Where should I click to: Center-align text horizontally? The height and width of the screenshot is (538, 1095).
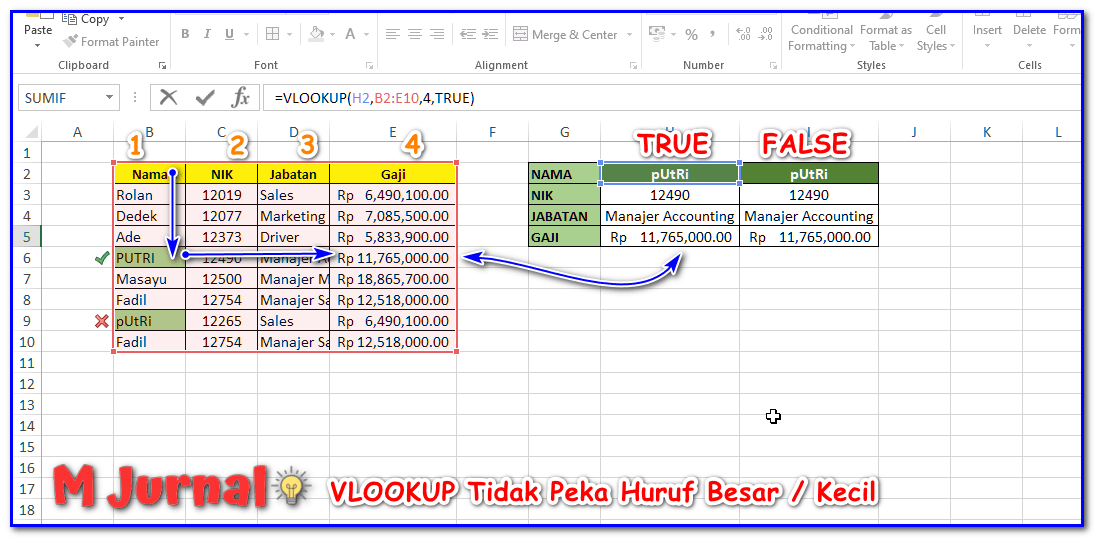pos(414,35)
